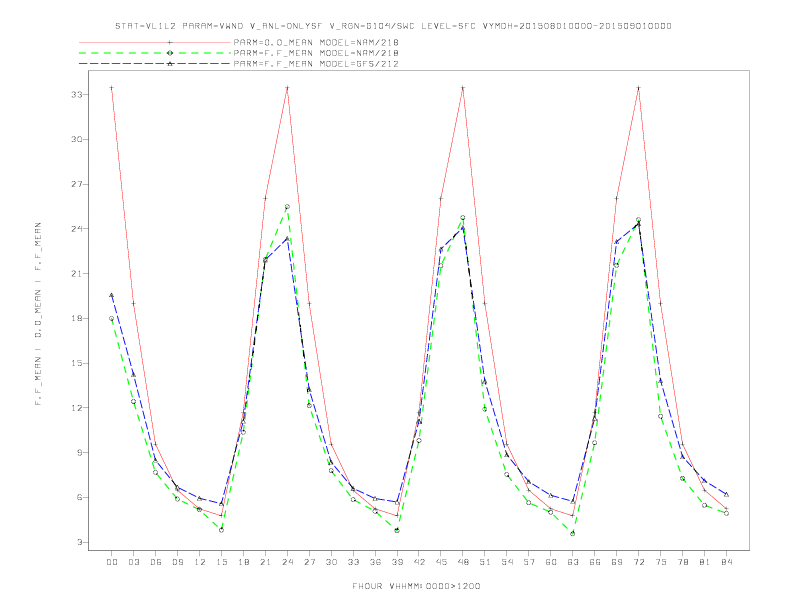
Task: Click the x-axis title FHOUR VHHMM=0000>1200
Action: point(416,586)
